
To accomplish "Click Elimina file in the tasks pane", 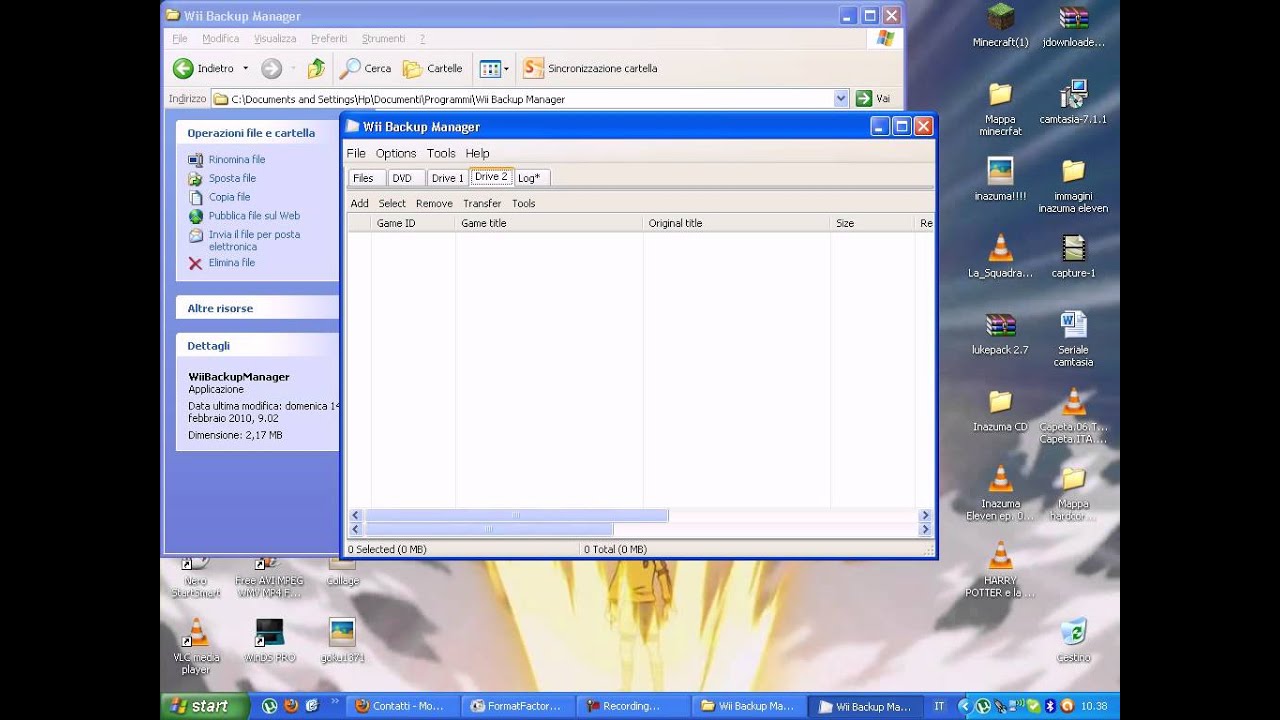I will click(x=232, y=262).
